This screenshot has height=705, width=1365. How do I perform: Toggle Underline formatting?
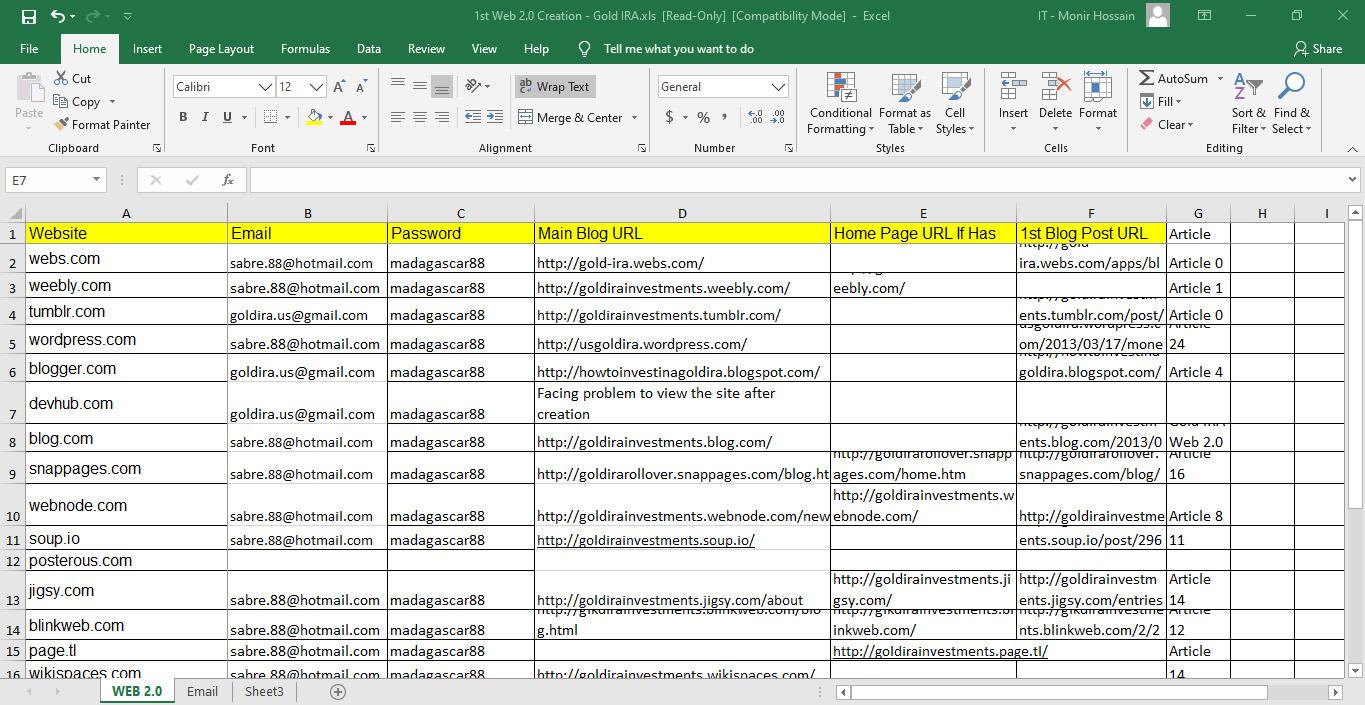click(x=225, y=117)
